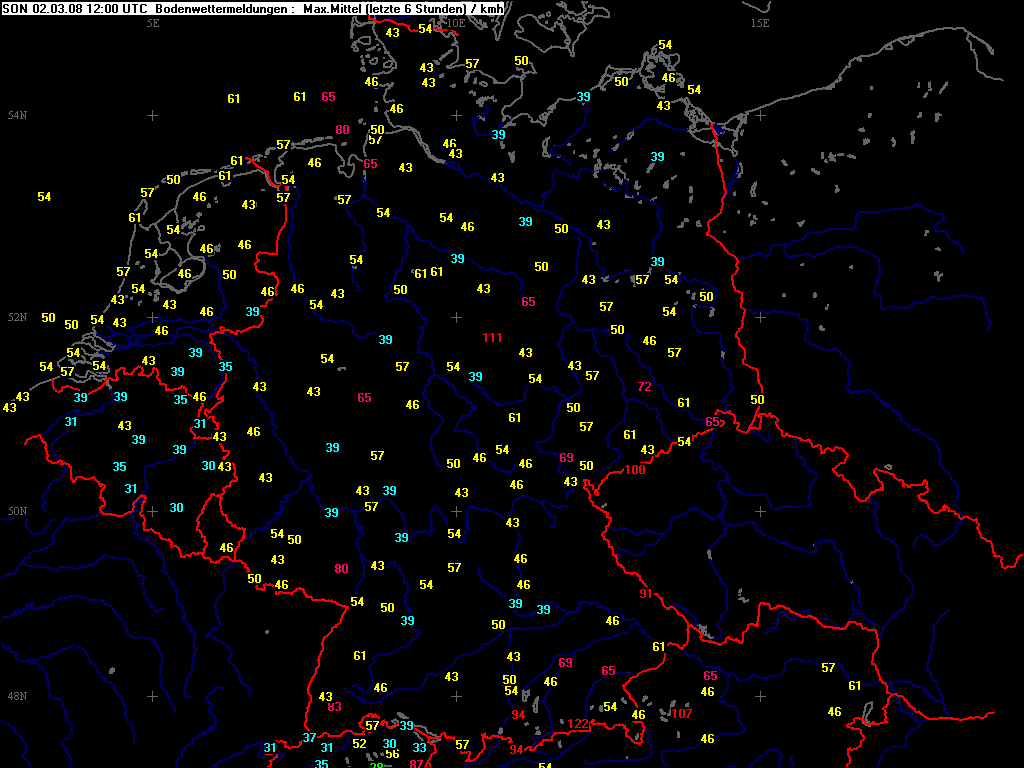Click the red 72 wind reading
The width and height of the screenshot is (1024, 768).
(x=645, y=387)
